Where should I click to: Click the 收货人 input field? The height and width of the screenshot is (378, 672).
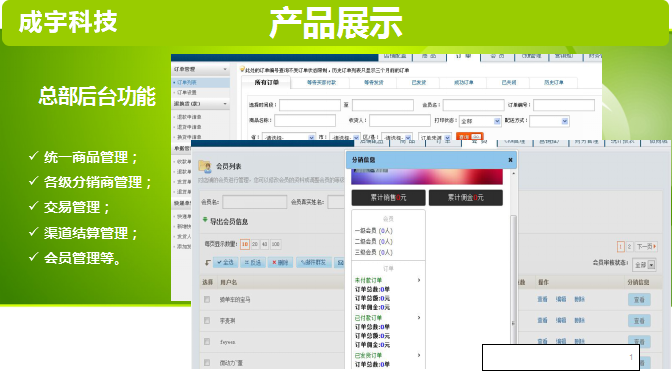[x=400, y=120]
